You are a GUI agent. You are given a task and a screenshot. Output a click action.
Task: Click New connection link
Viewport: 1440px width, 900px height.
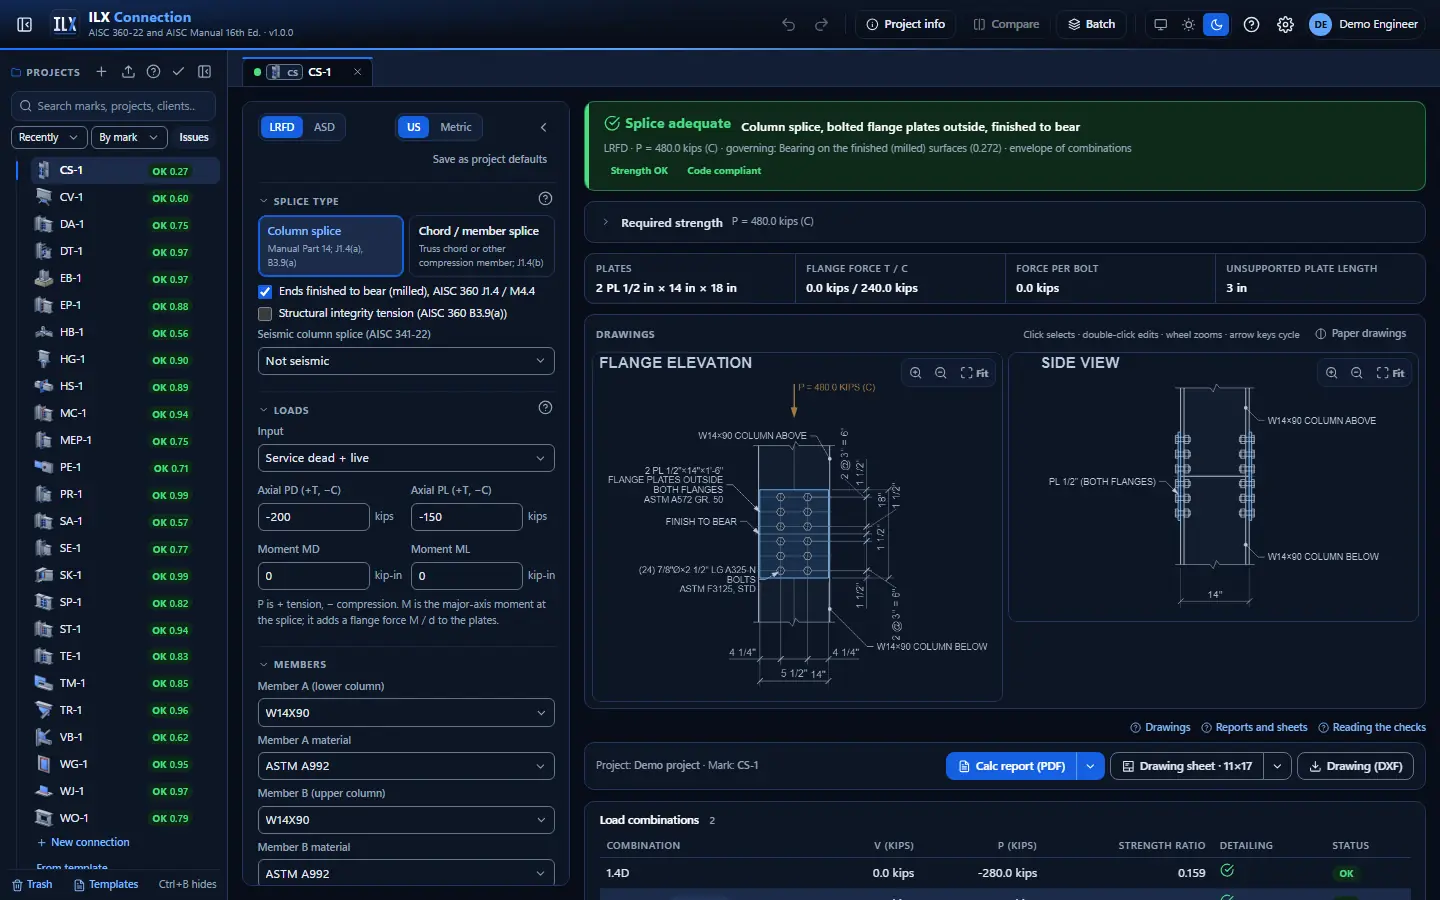click(84, 842)
